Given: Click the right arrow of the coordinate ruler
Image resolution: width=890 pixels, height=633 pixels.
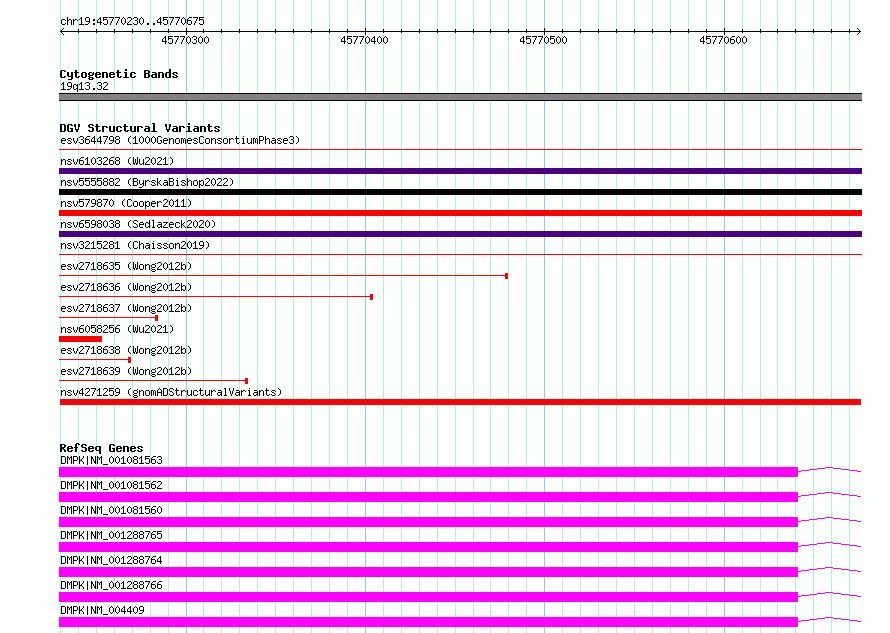Looking at the screenshot, I should [859, 31].
